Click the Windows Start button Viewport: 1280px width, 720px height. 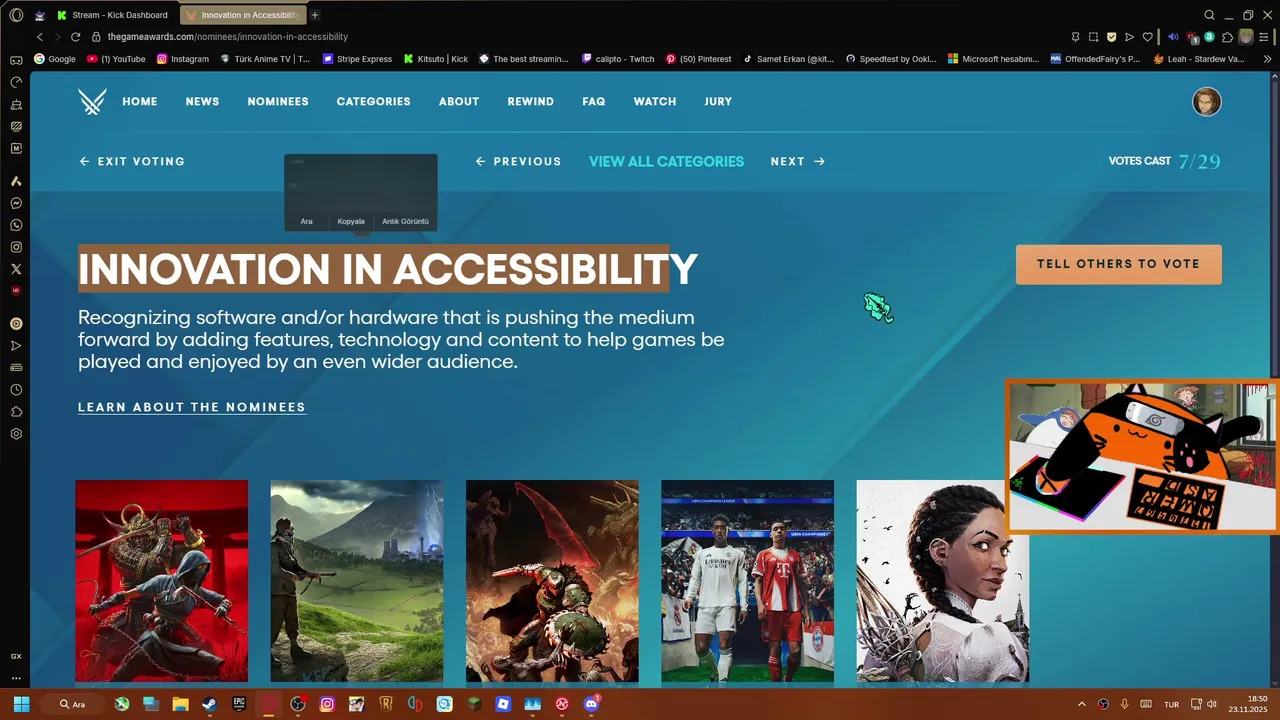pos(21,704)
